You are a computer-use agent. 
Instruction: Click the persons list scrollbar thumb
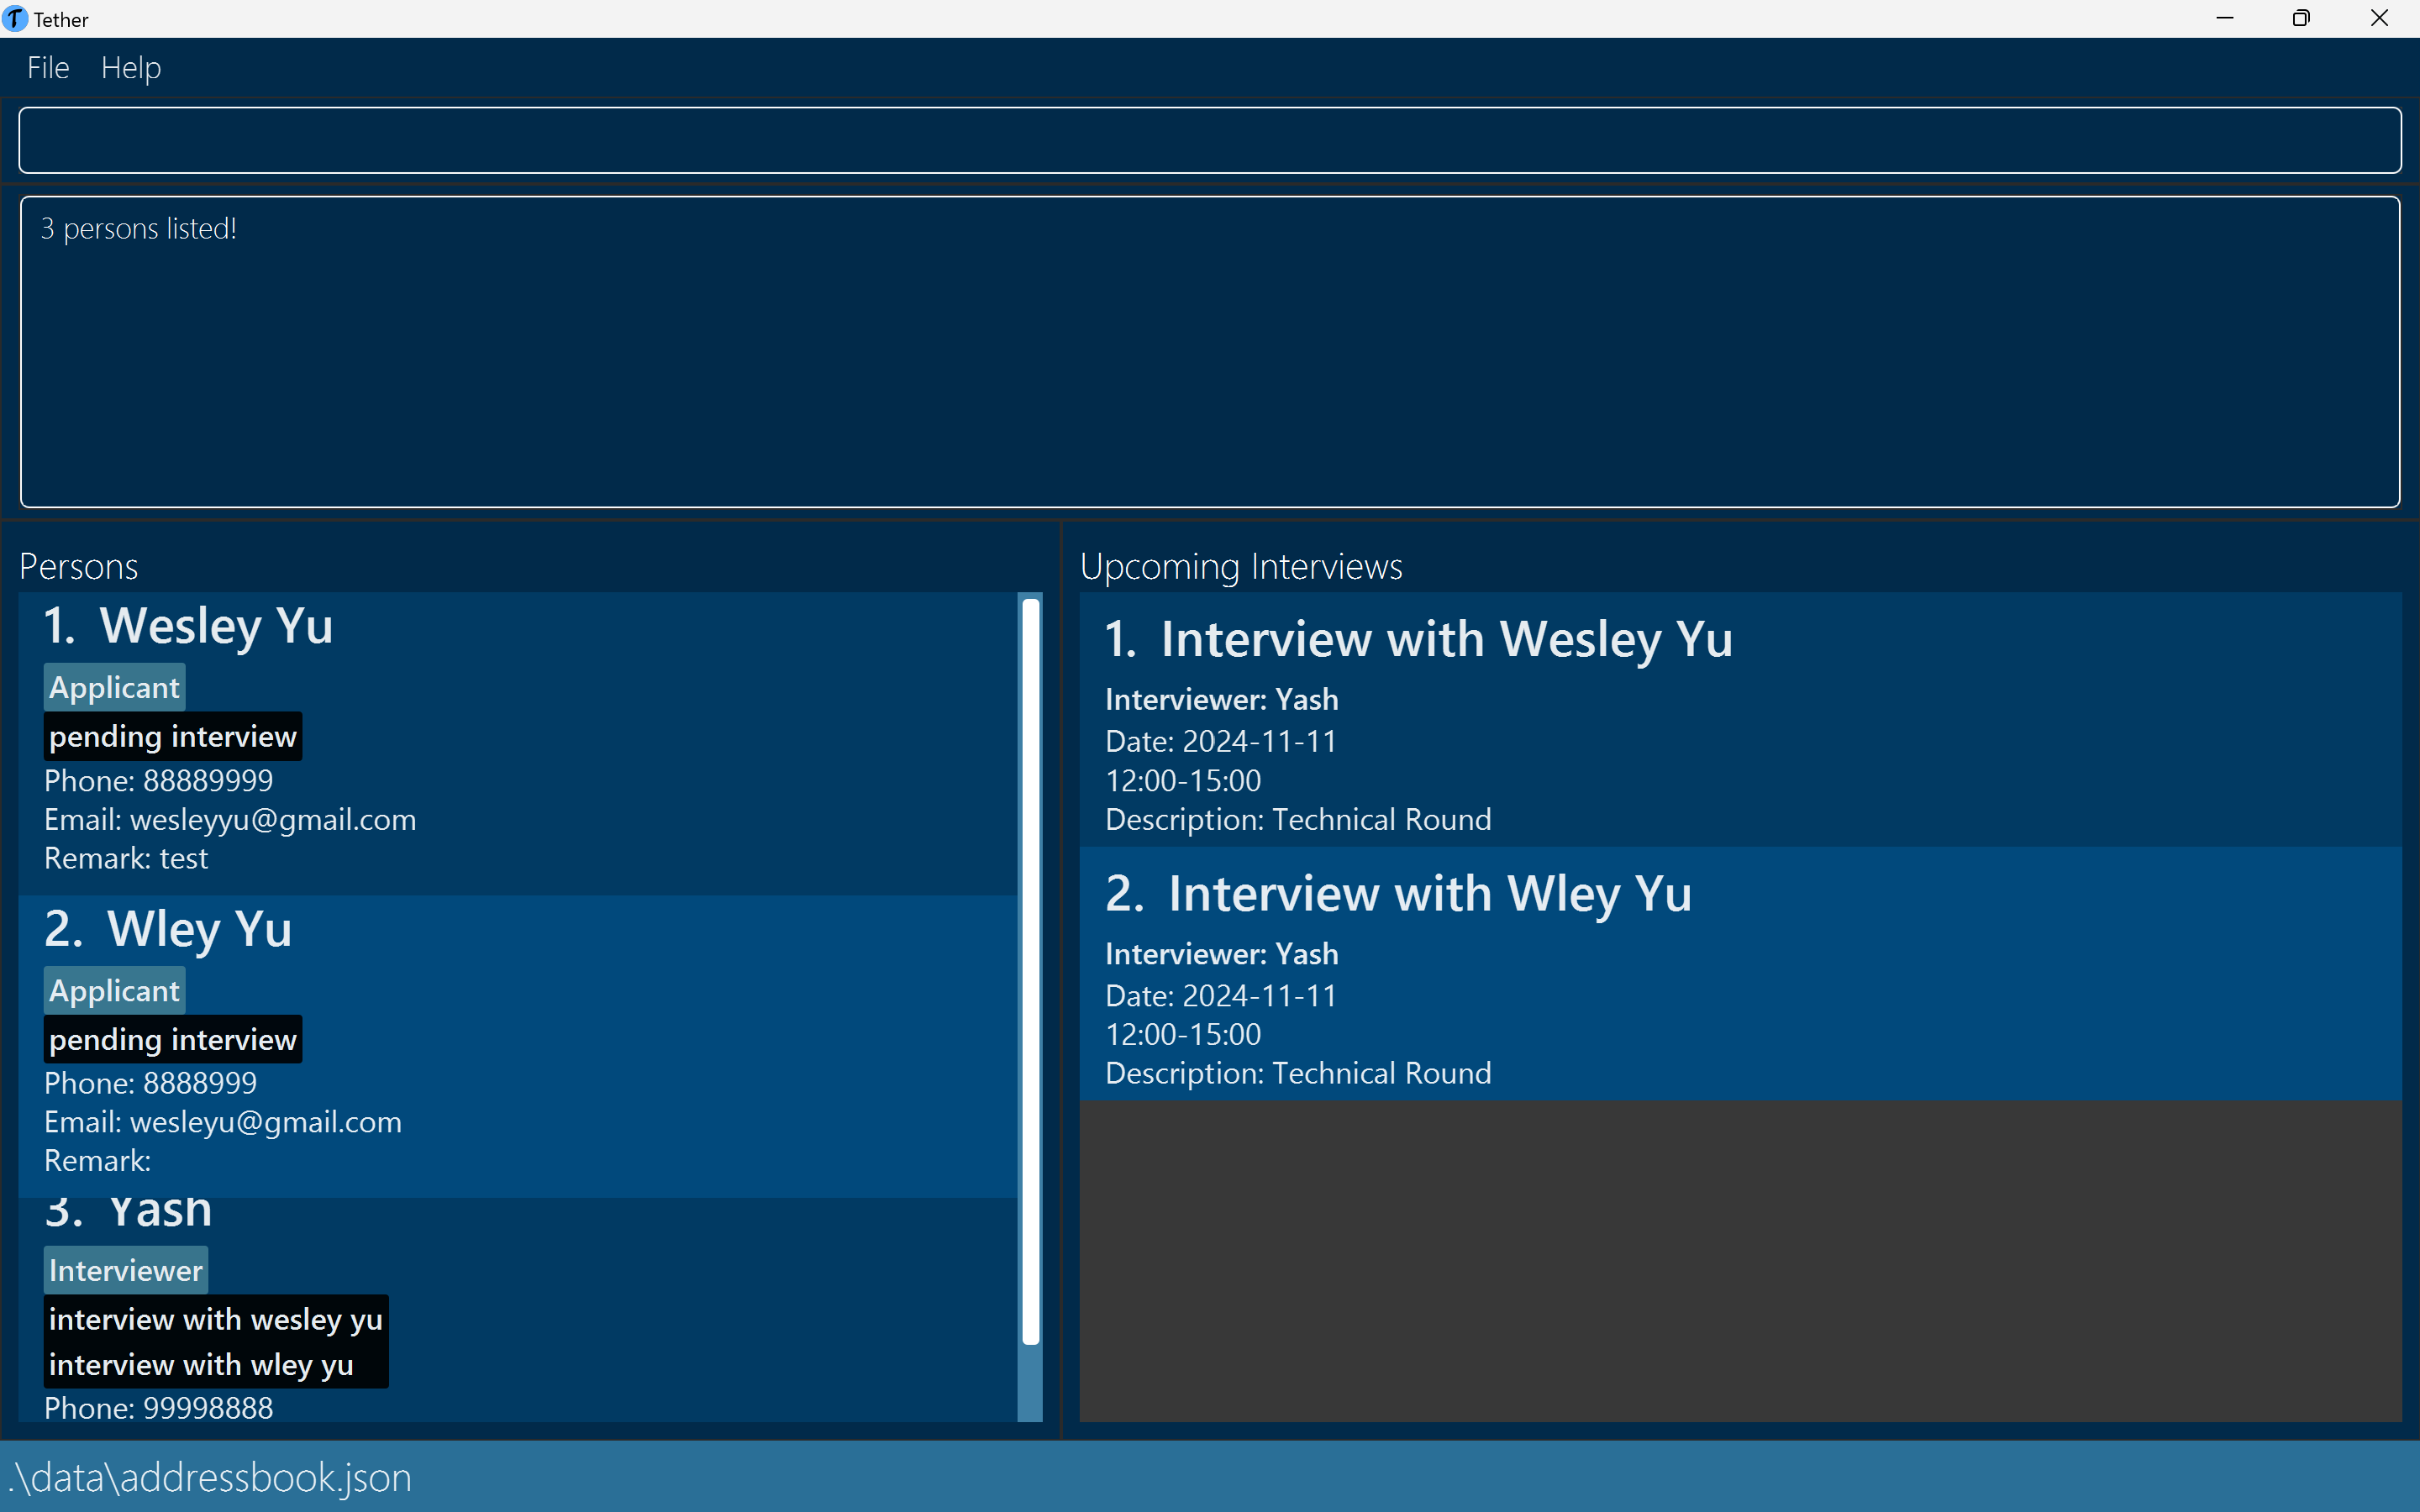coord(1030,970)
